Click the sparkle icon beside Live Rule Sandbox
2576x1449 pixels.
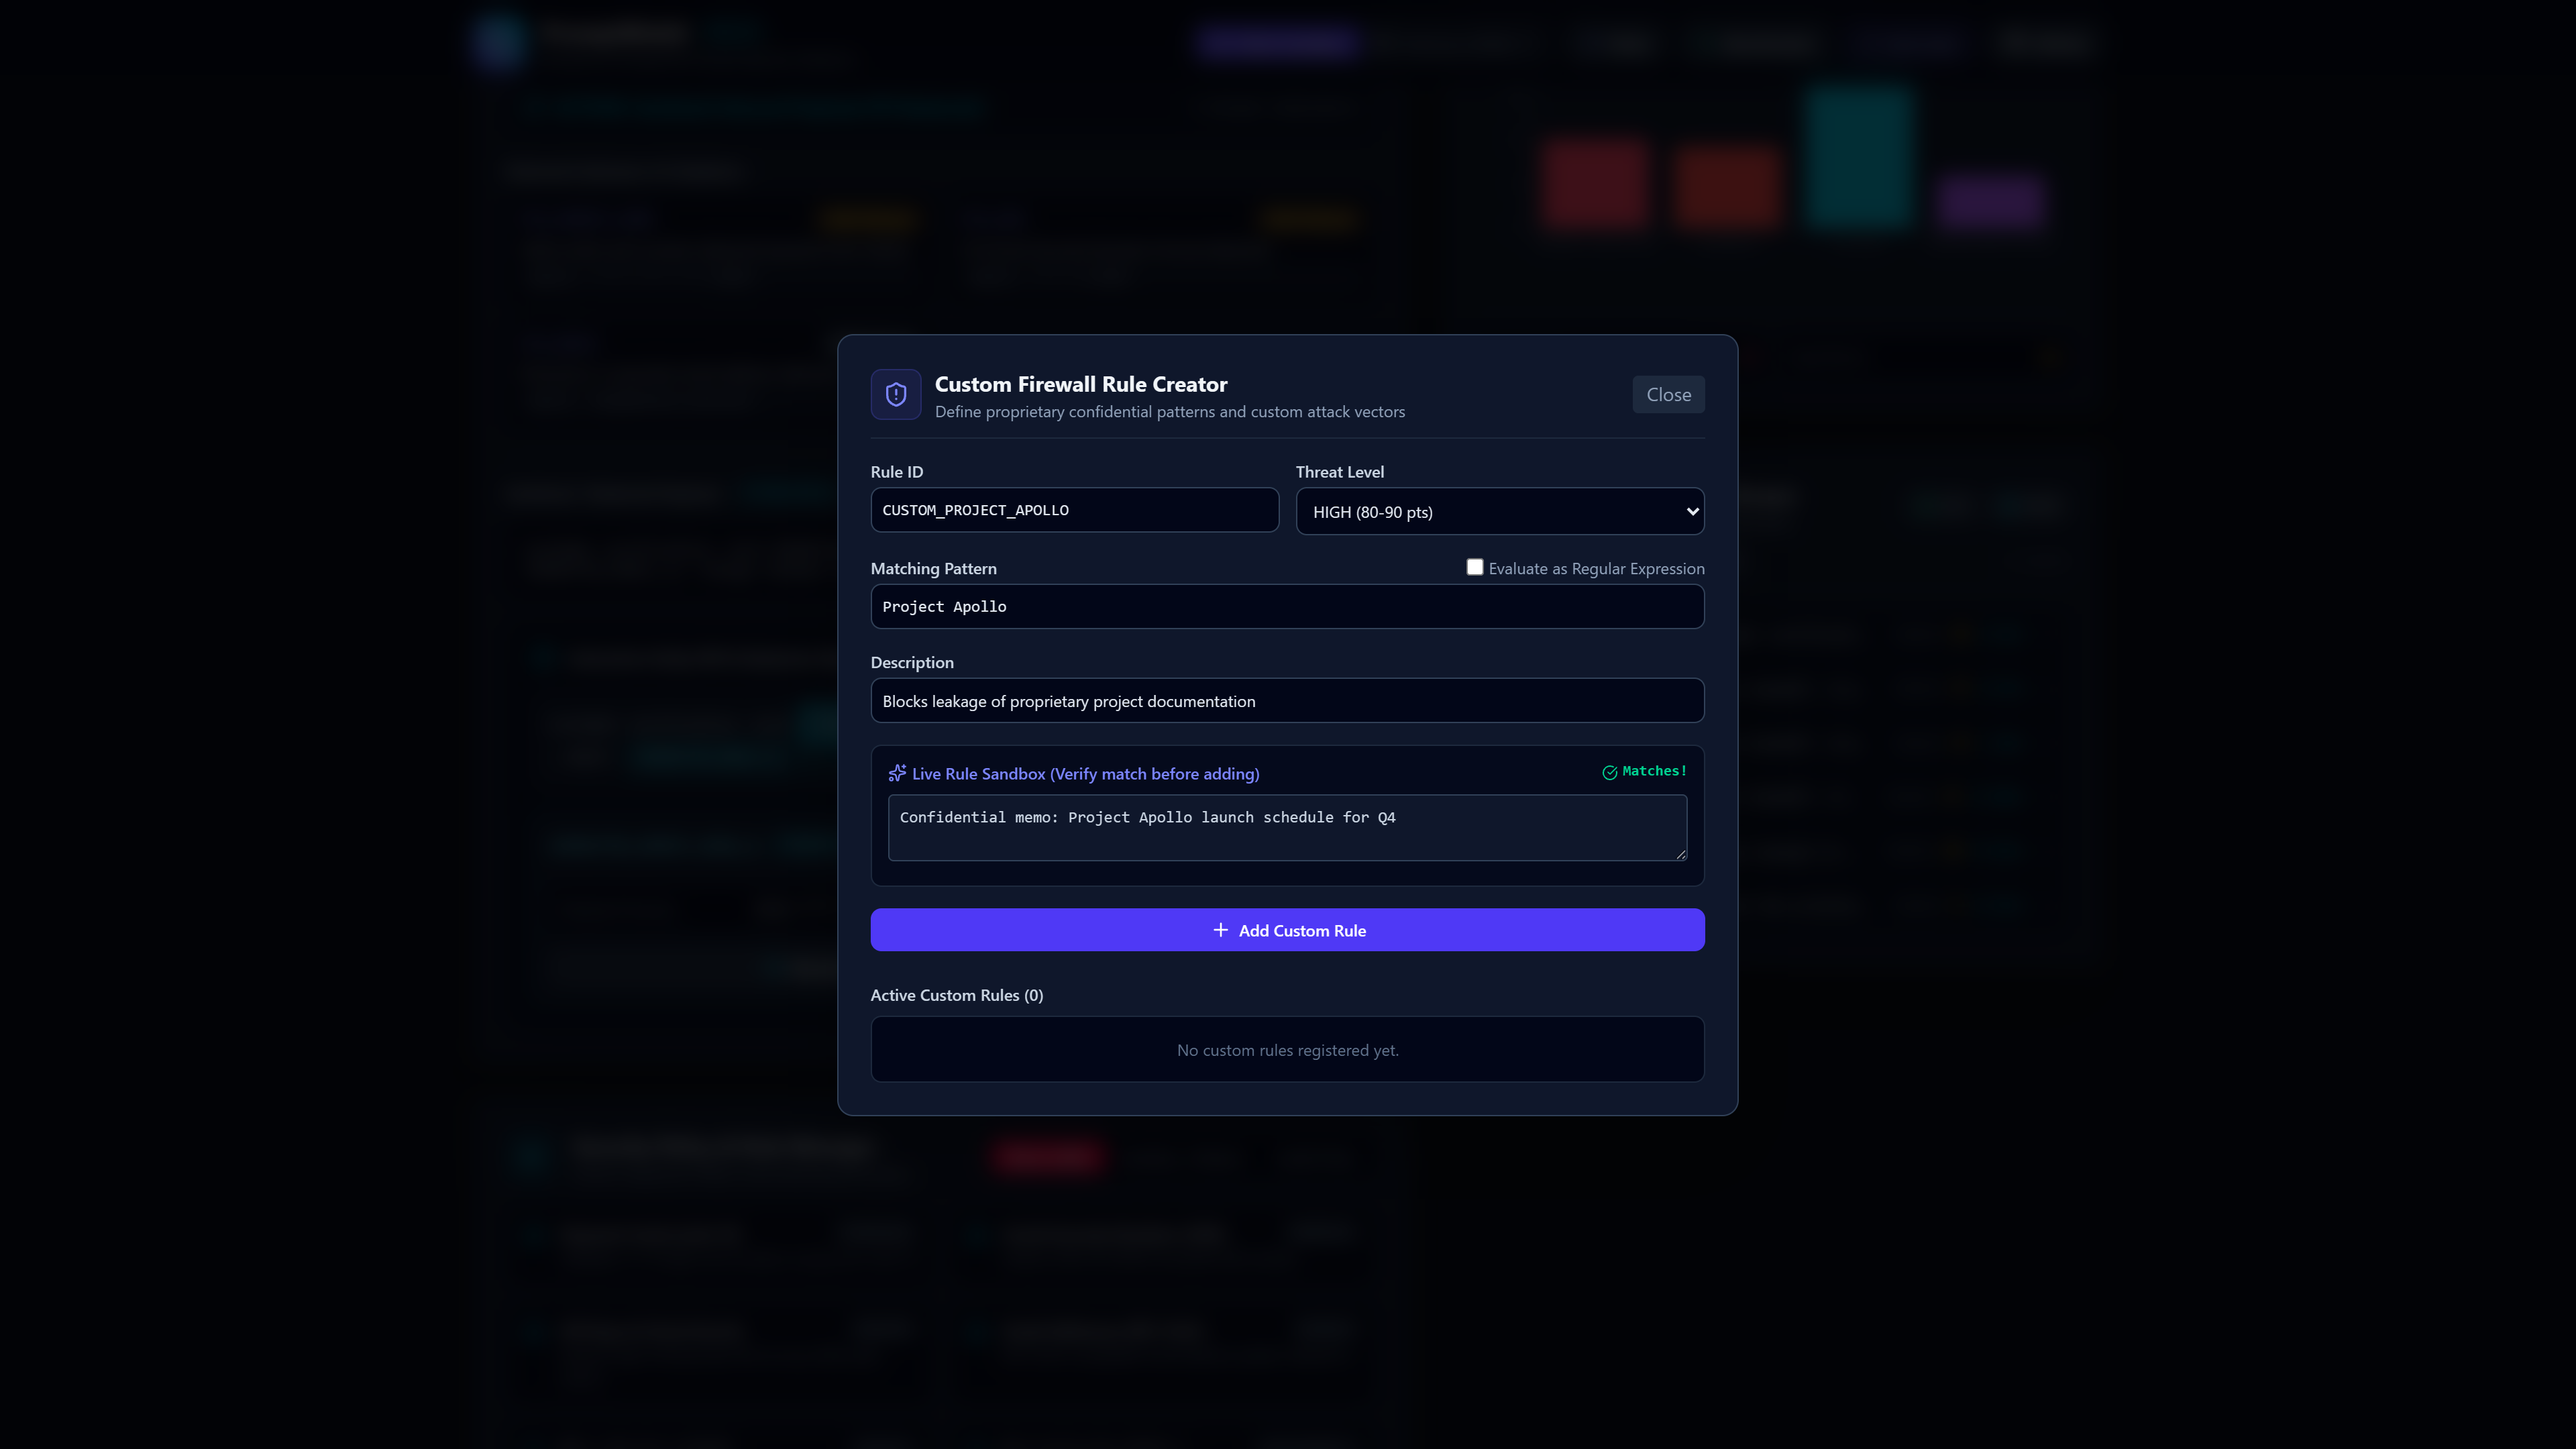click(897, 773)
